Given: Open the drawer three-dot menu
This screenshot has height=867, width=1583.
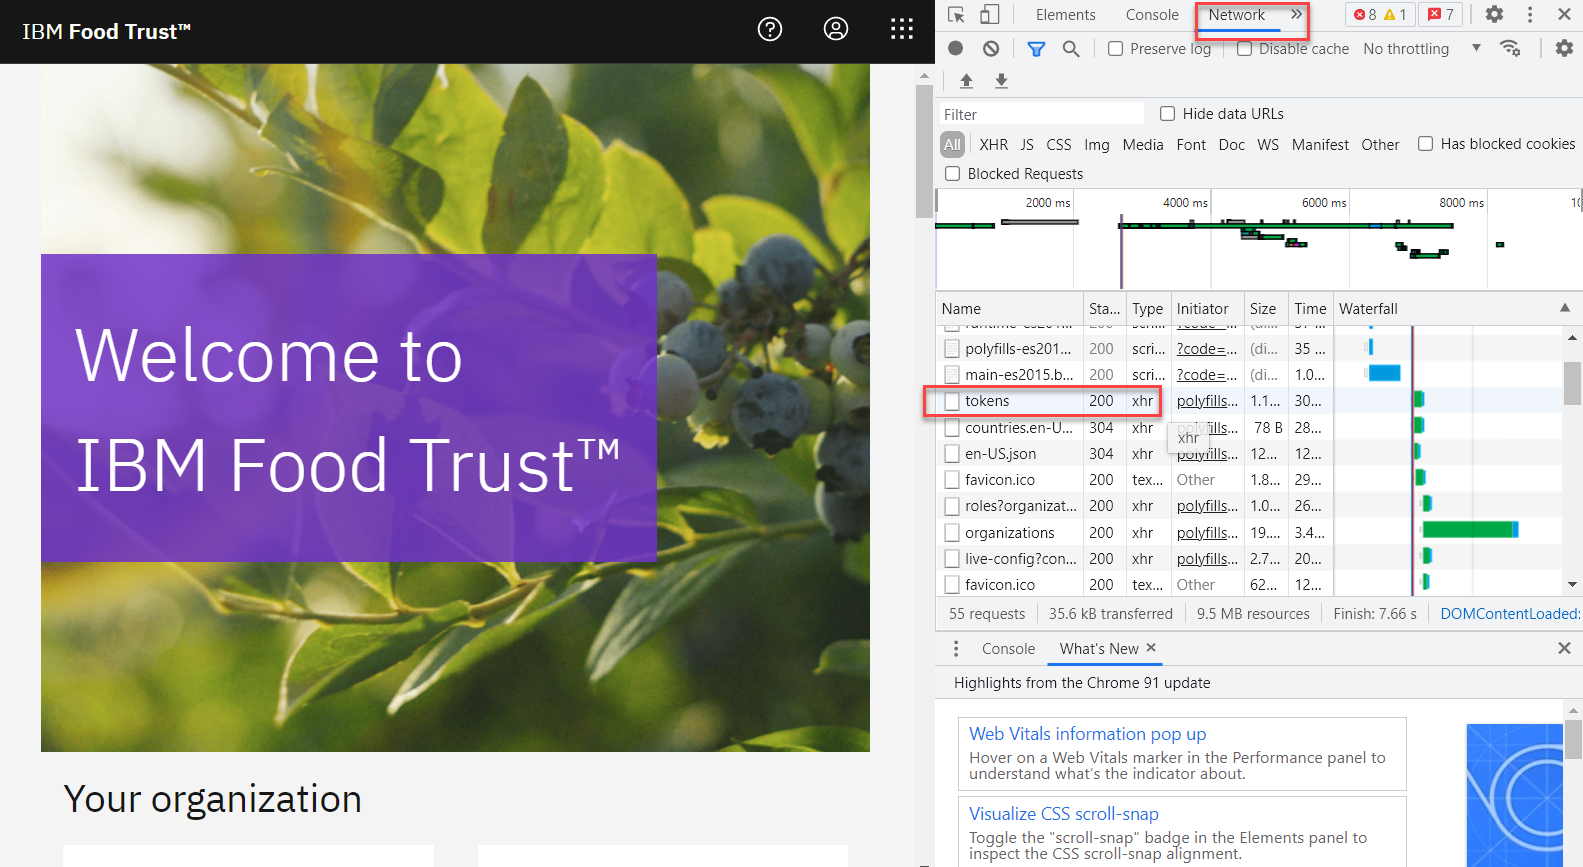Looking at the screenshot, I should 956,649.
